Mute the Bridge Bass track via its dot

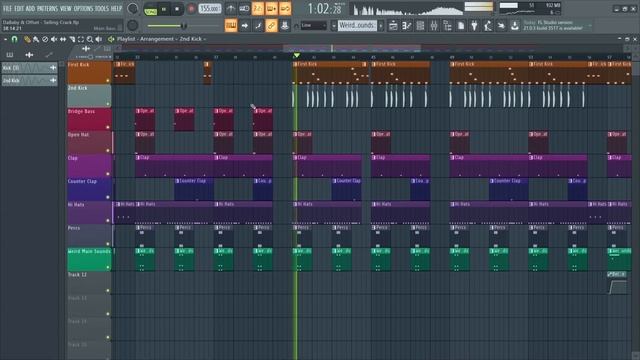[x=108, y=127]
